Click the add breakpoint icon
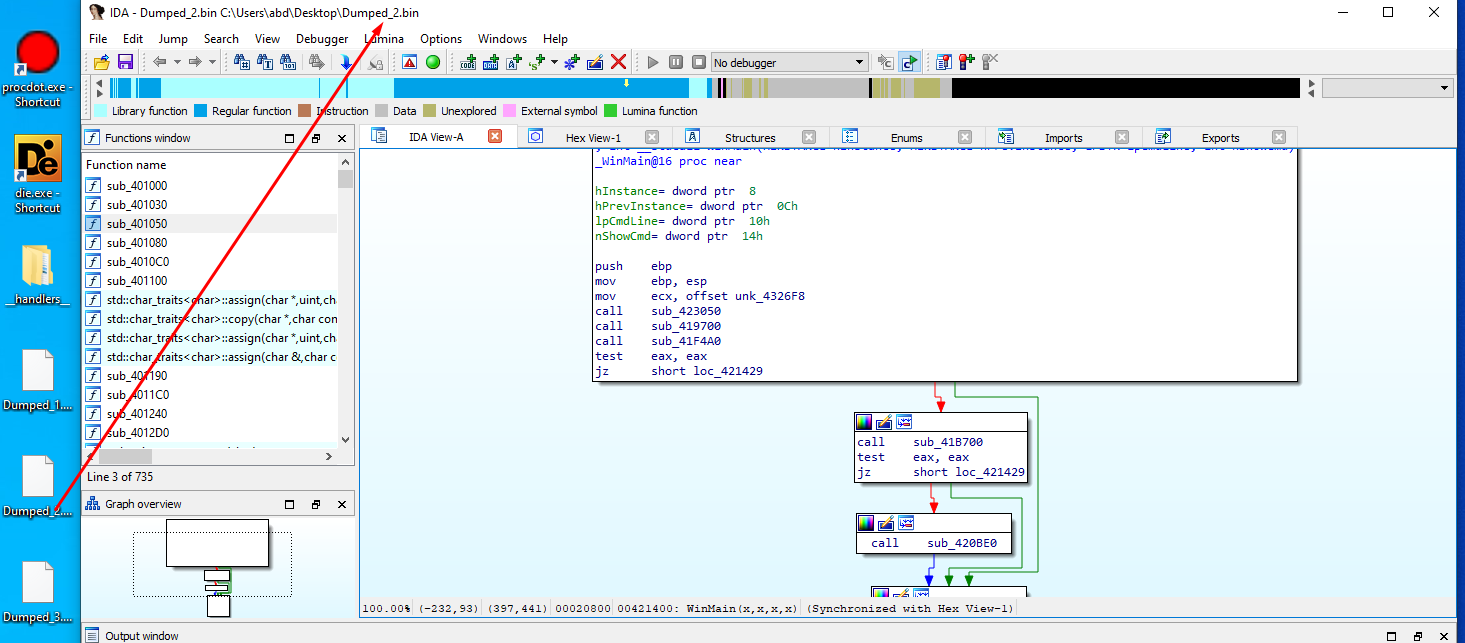 pos(967,62)
